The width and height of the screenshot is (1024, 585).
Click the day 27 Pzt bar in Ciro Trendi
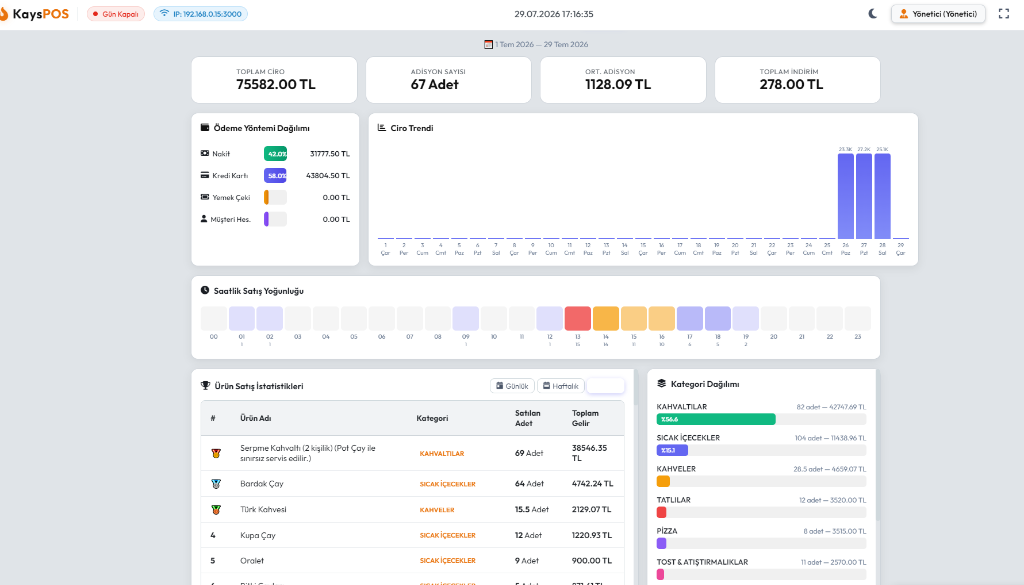pyautogui.click(x=864, y=196)
